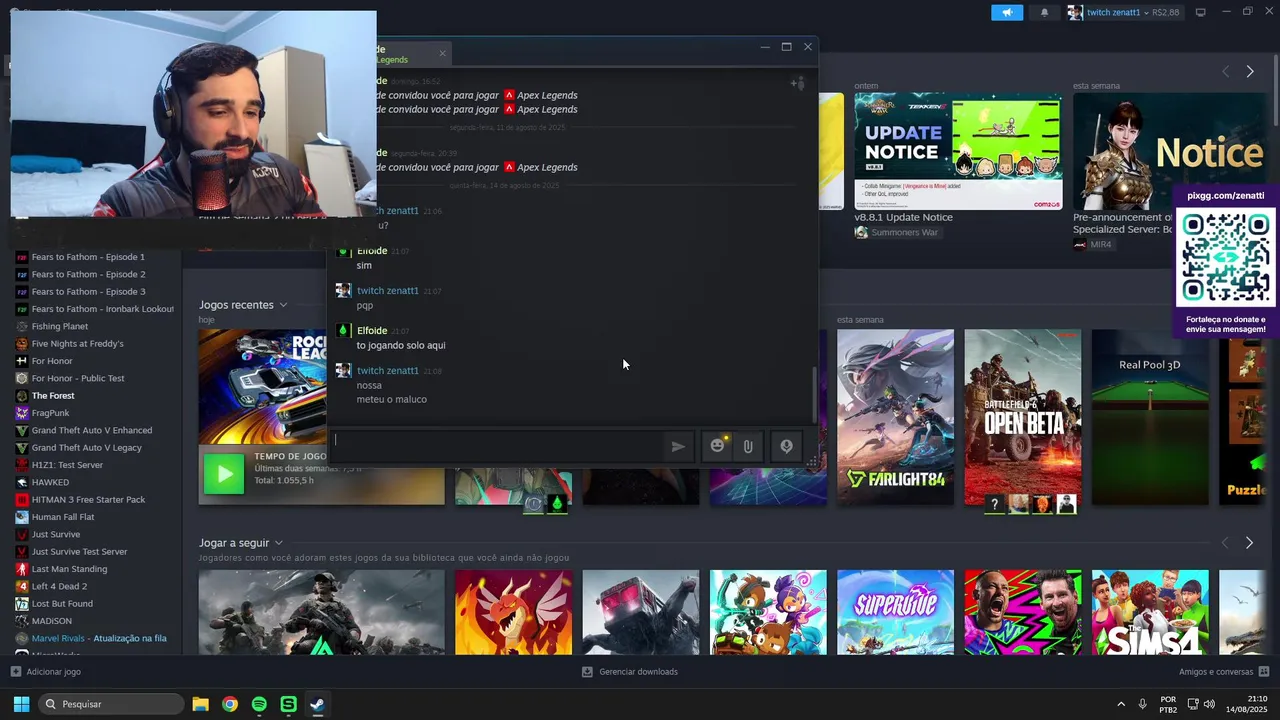1280x720 pixels.
Task: Click the twitch zenatt1 profile avatar
Action: [1075, 12]
